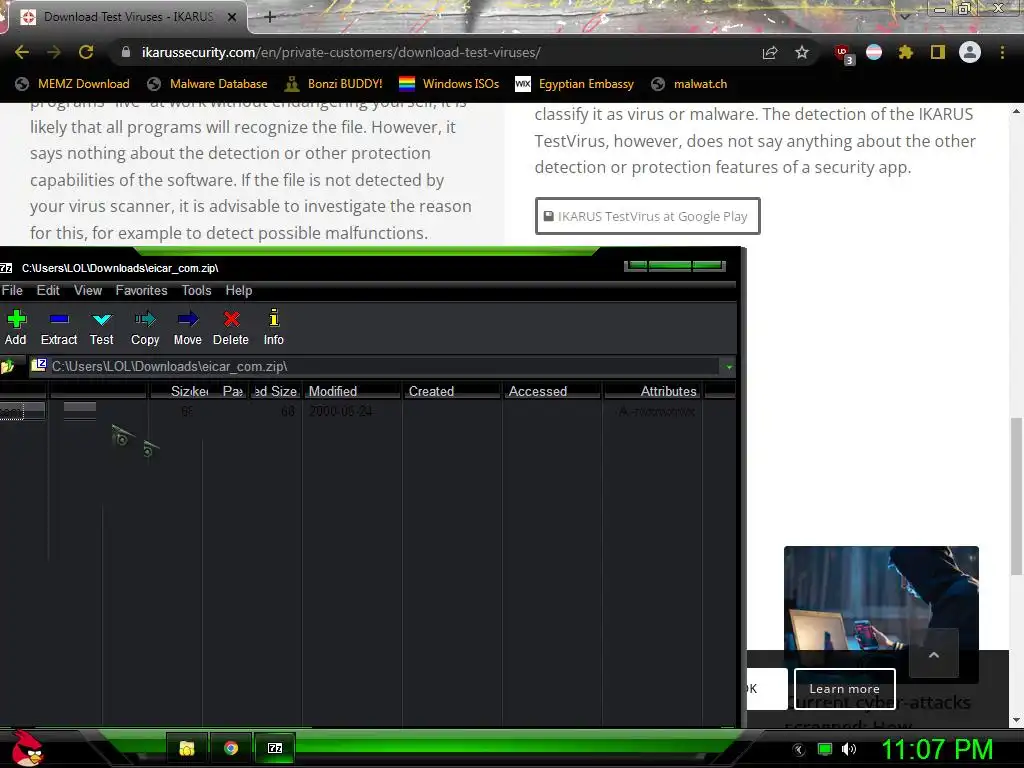Open Chrome three-dot menu
The image size is (1024, 768).
tap(1002, 52)
